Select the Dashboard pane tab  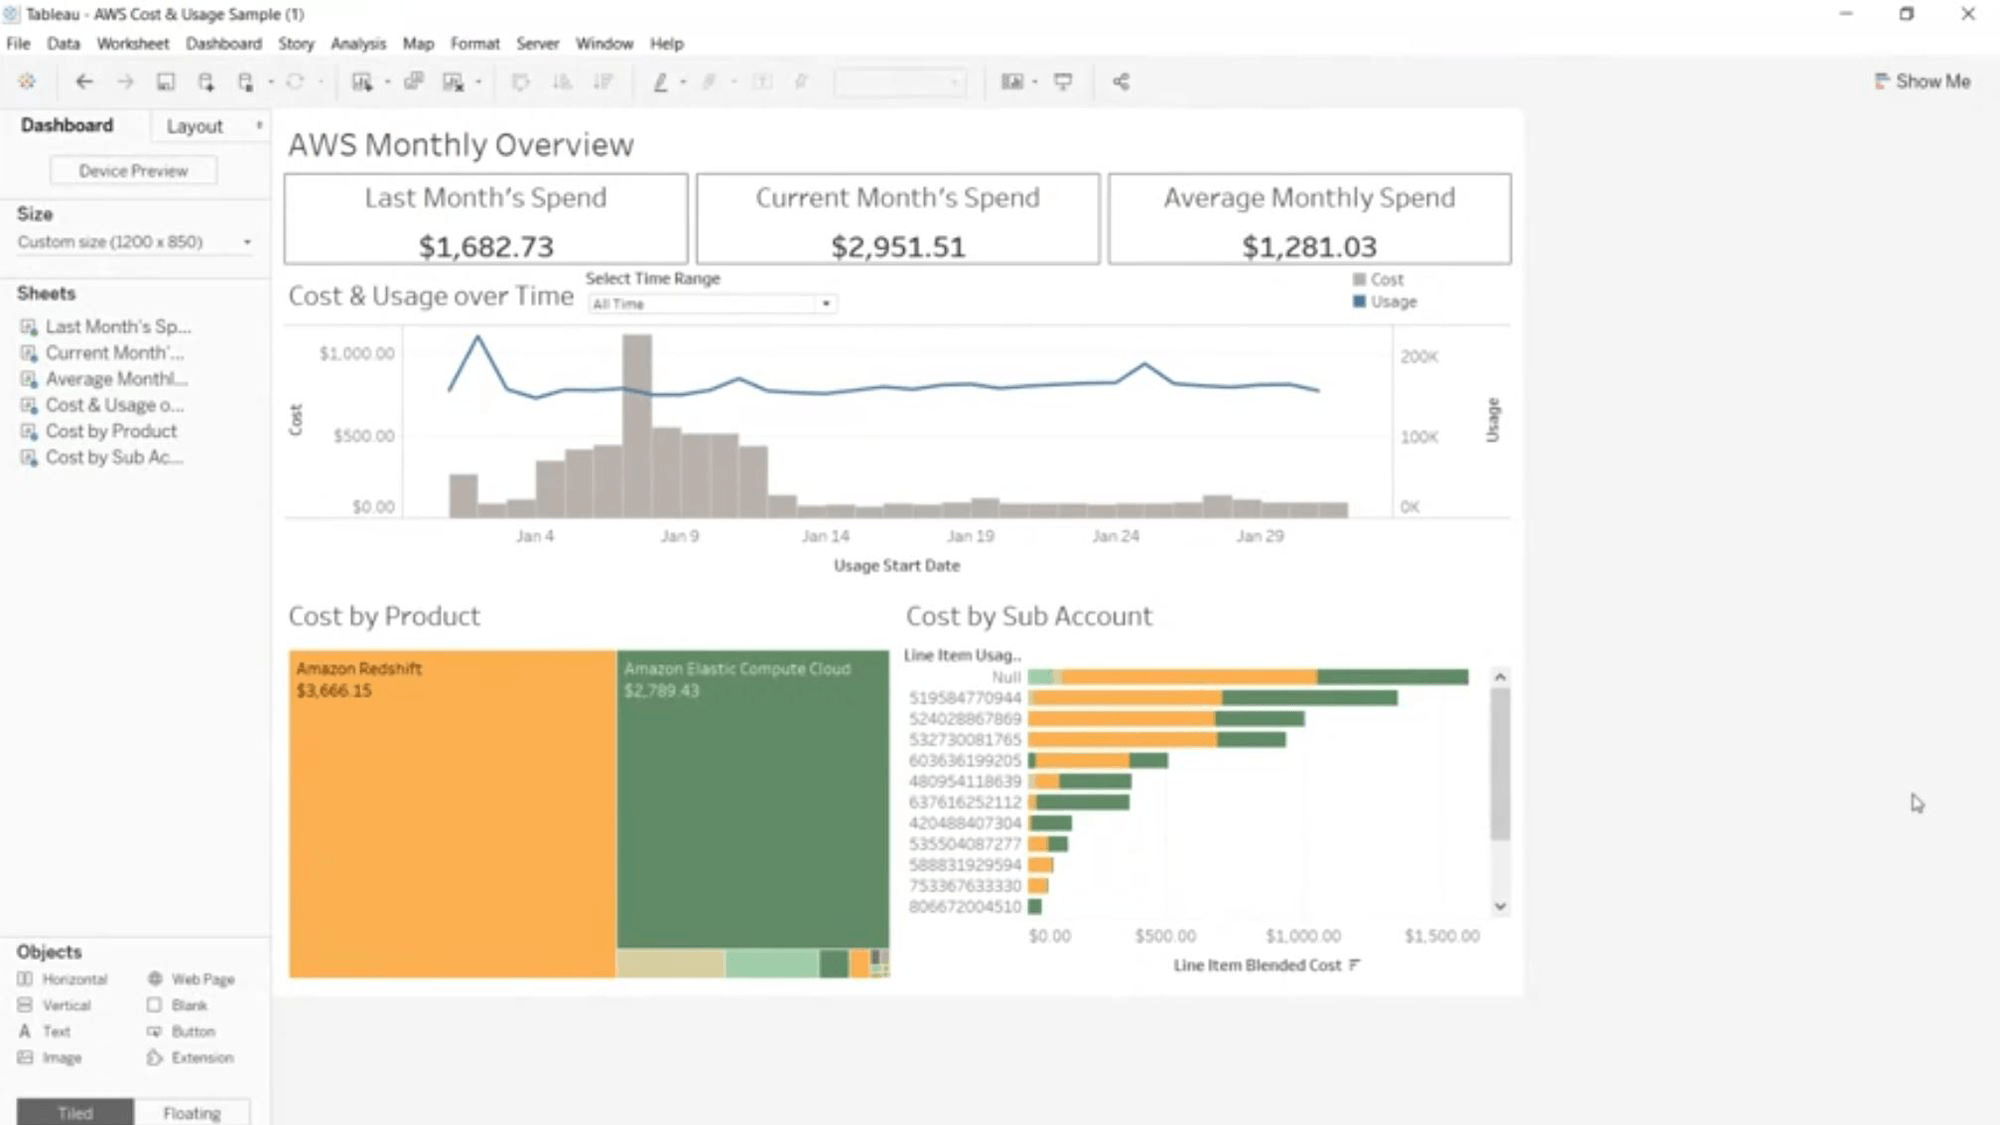coord(67,126)
